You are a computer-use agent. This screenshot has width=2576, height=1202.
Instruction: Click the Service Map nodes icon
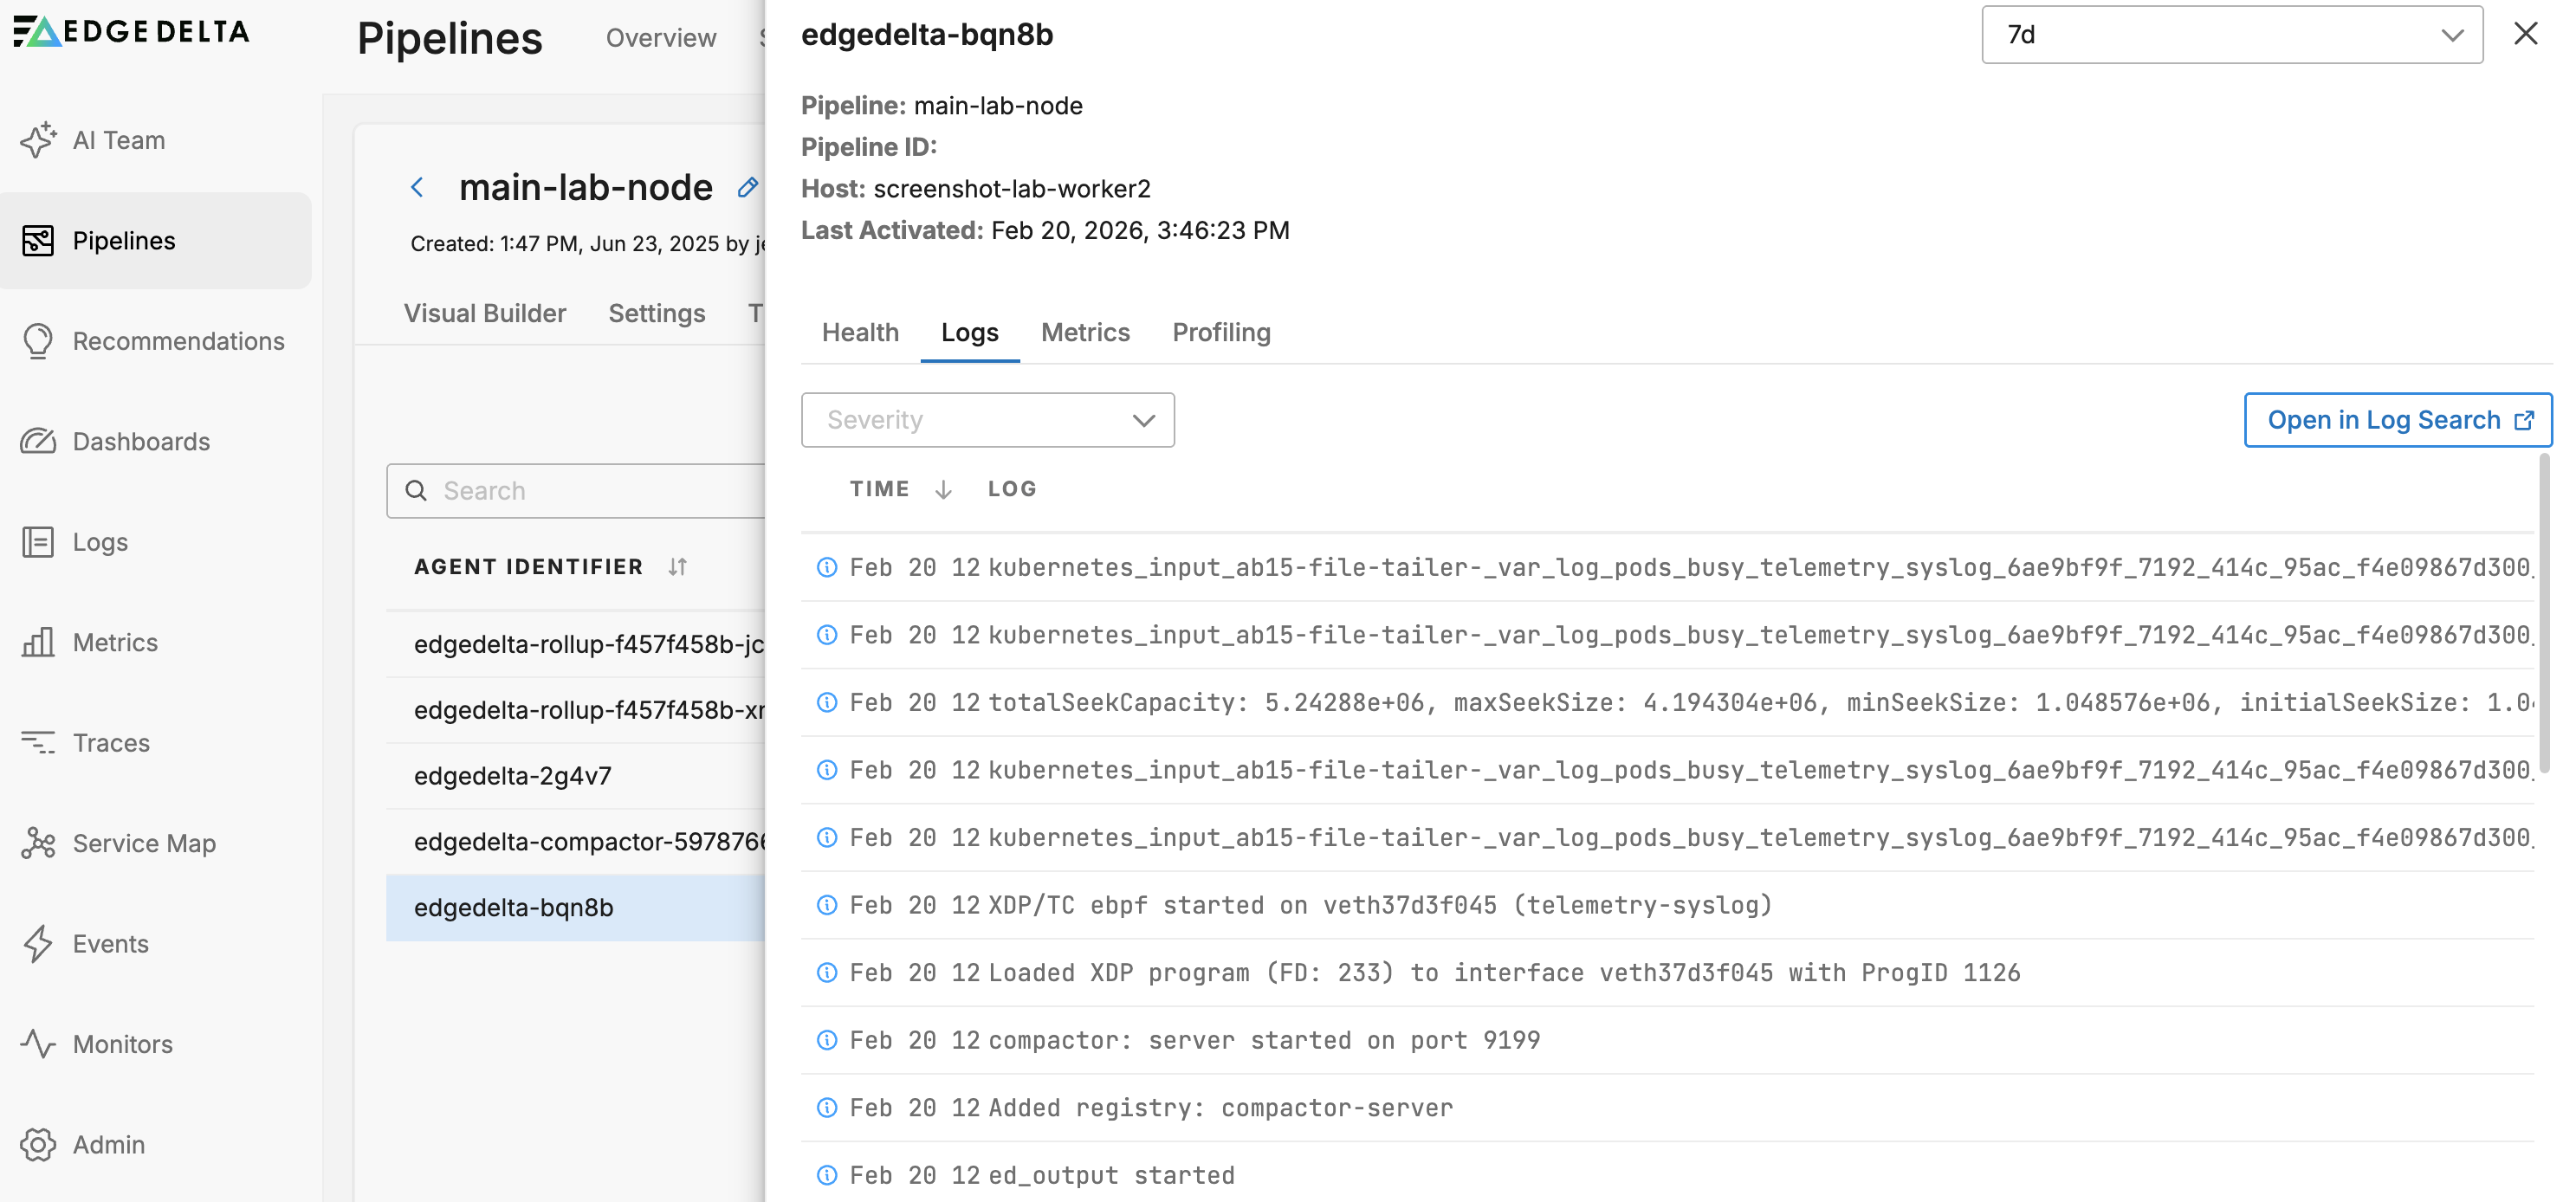(x=38, y=843)
